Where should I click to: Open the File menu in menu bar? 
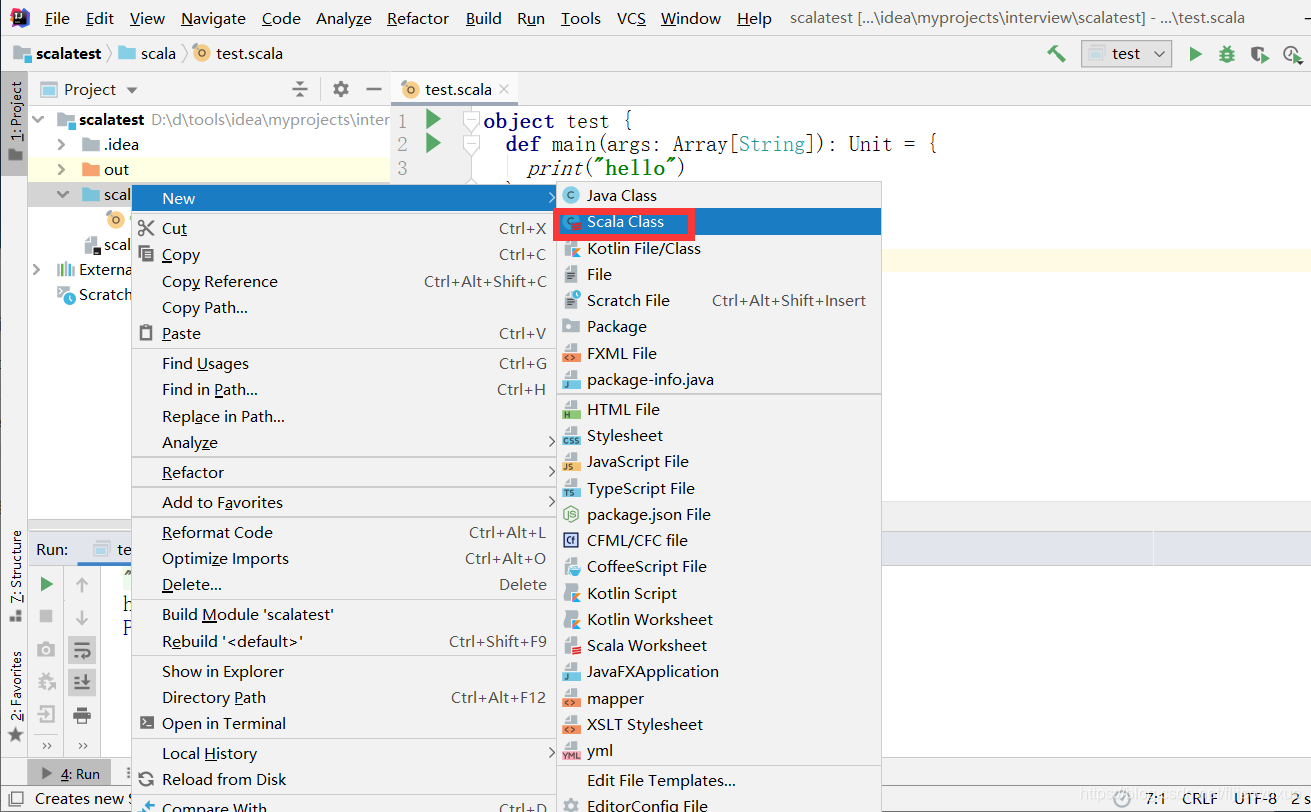click(57, 18)
